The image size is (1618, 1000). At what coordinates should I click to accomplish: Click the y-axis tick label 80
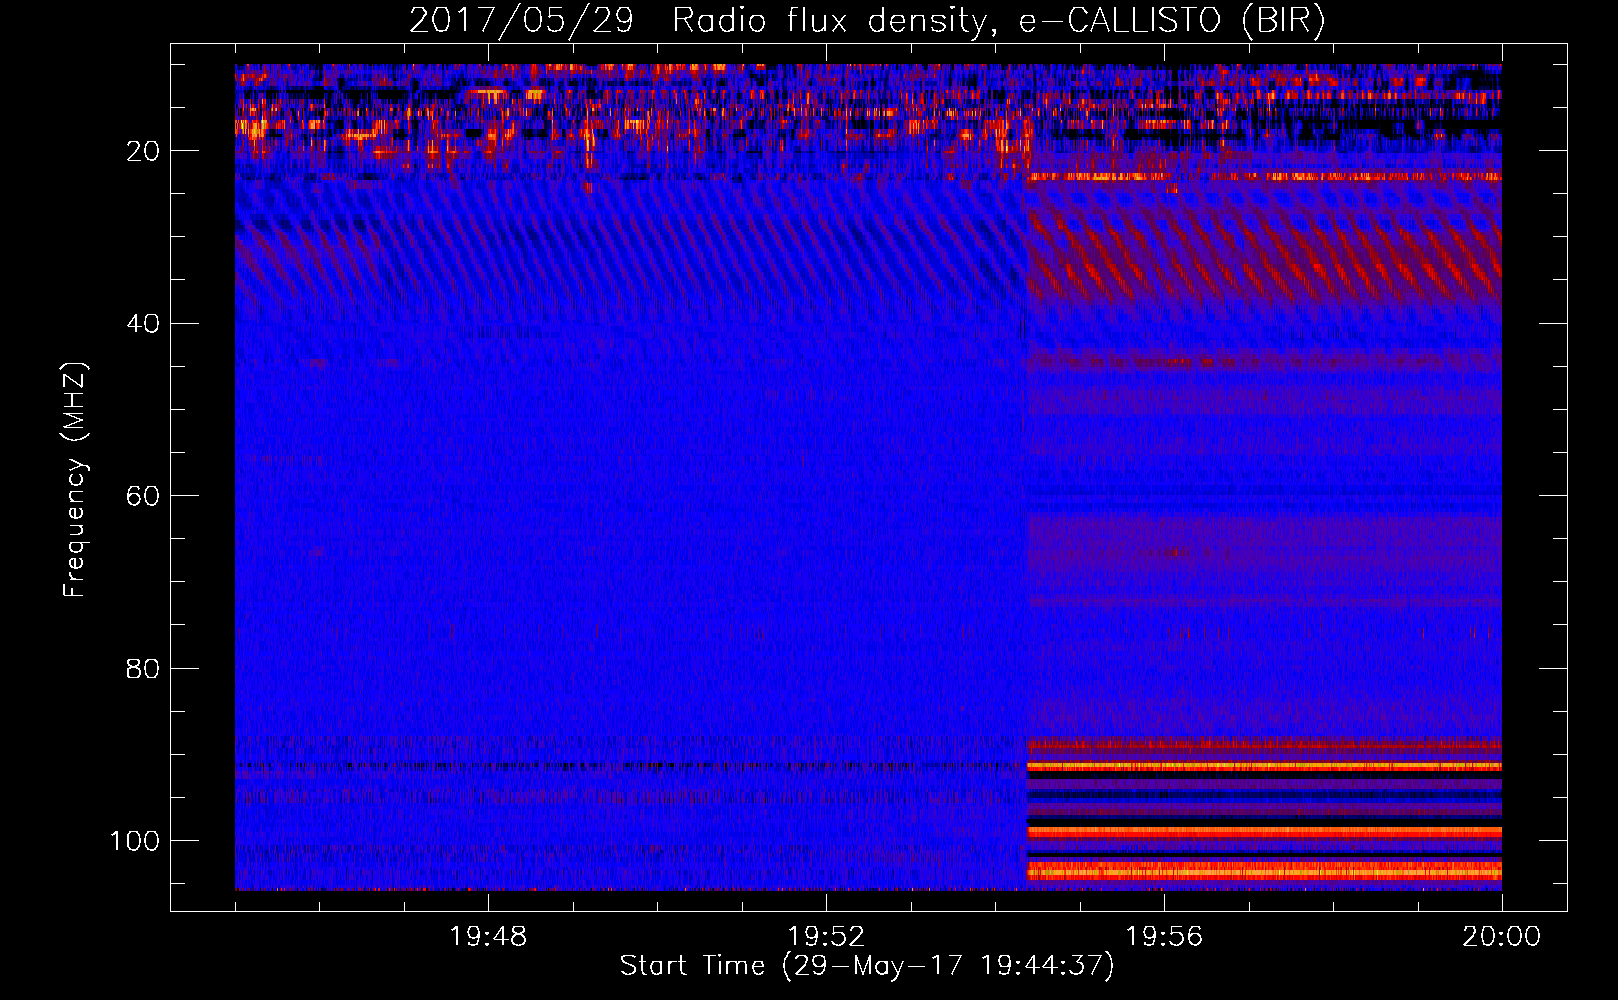coord(142,668)
